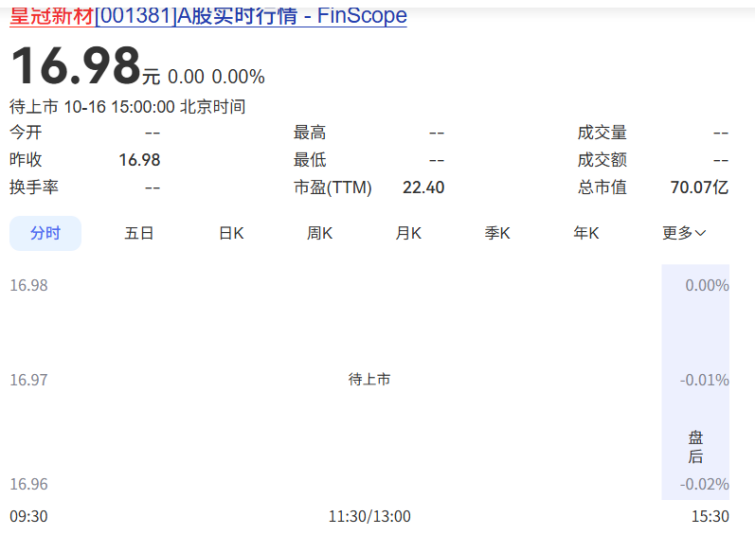Viewport: 756px width, 536px height.
Task: Click the 16.97 y-axis price label
Action: tap(29, 380)
